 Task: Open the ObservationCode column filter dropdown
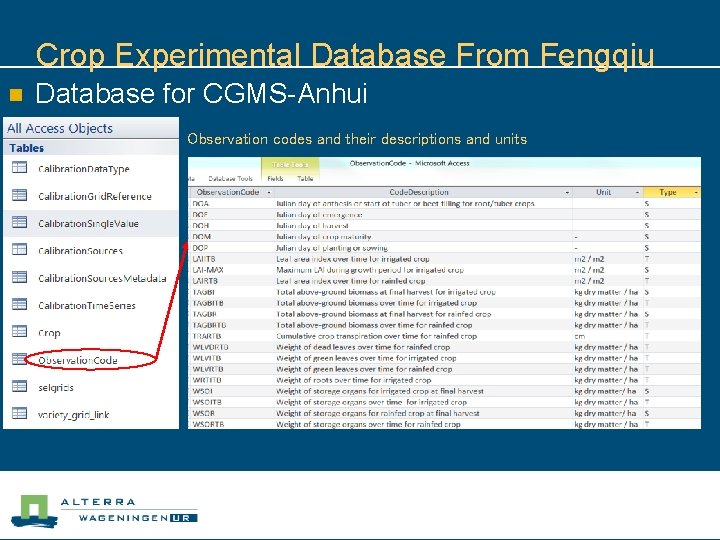(269, 192)
